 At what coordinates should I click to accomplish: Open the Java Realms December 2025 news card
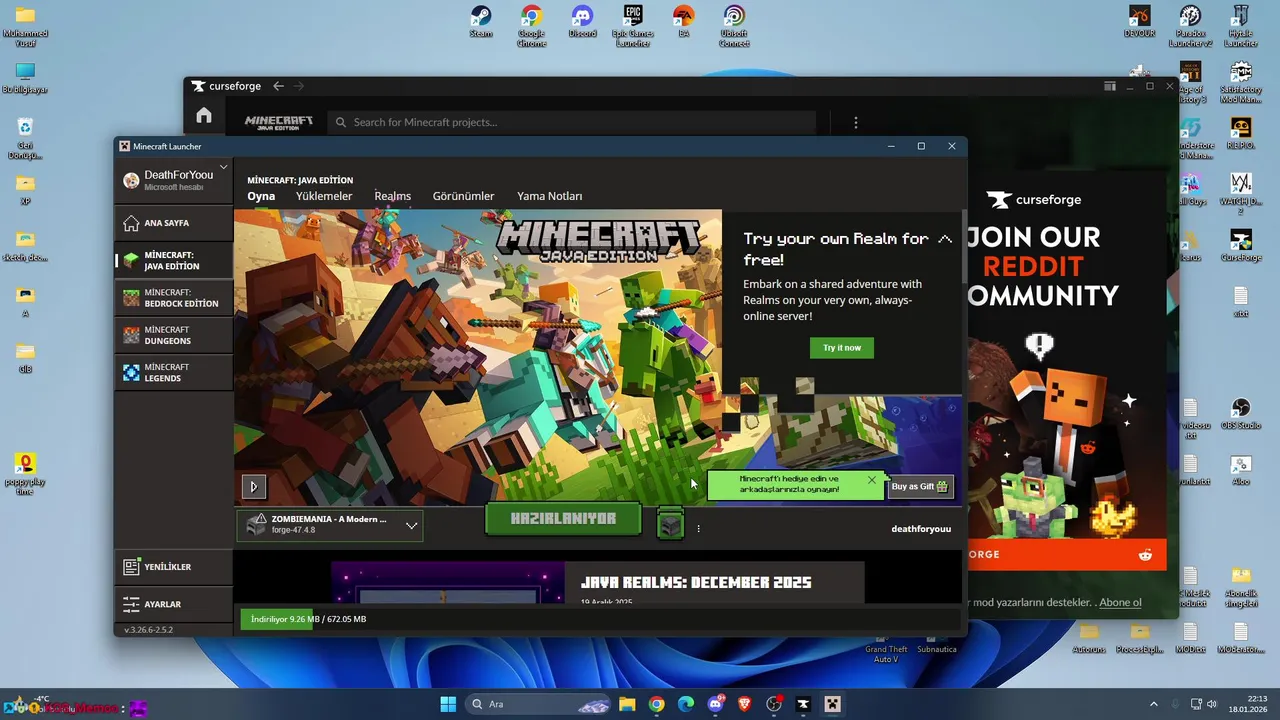click(598, 582)
